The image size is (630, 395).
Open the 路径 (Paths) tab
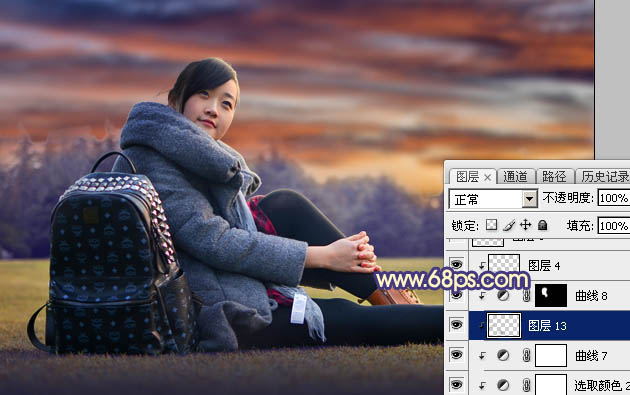coord(554,176)
